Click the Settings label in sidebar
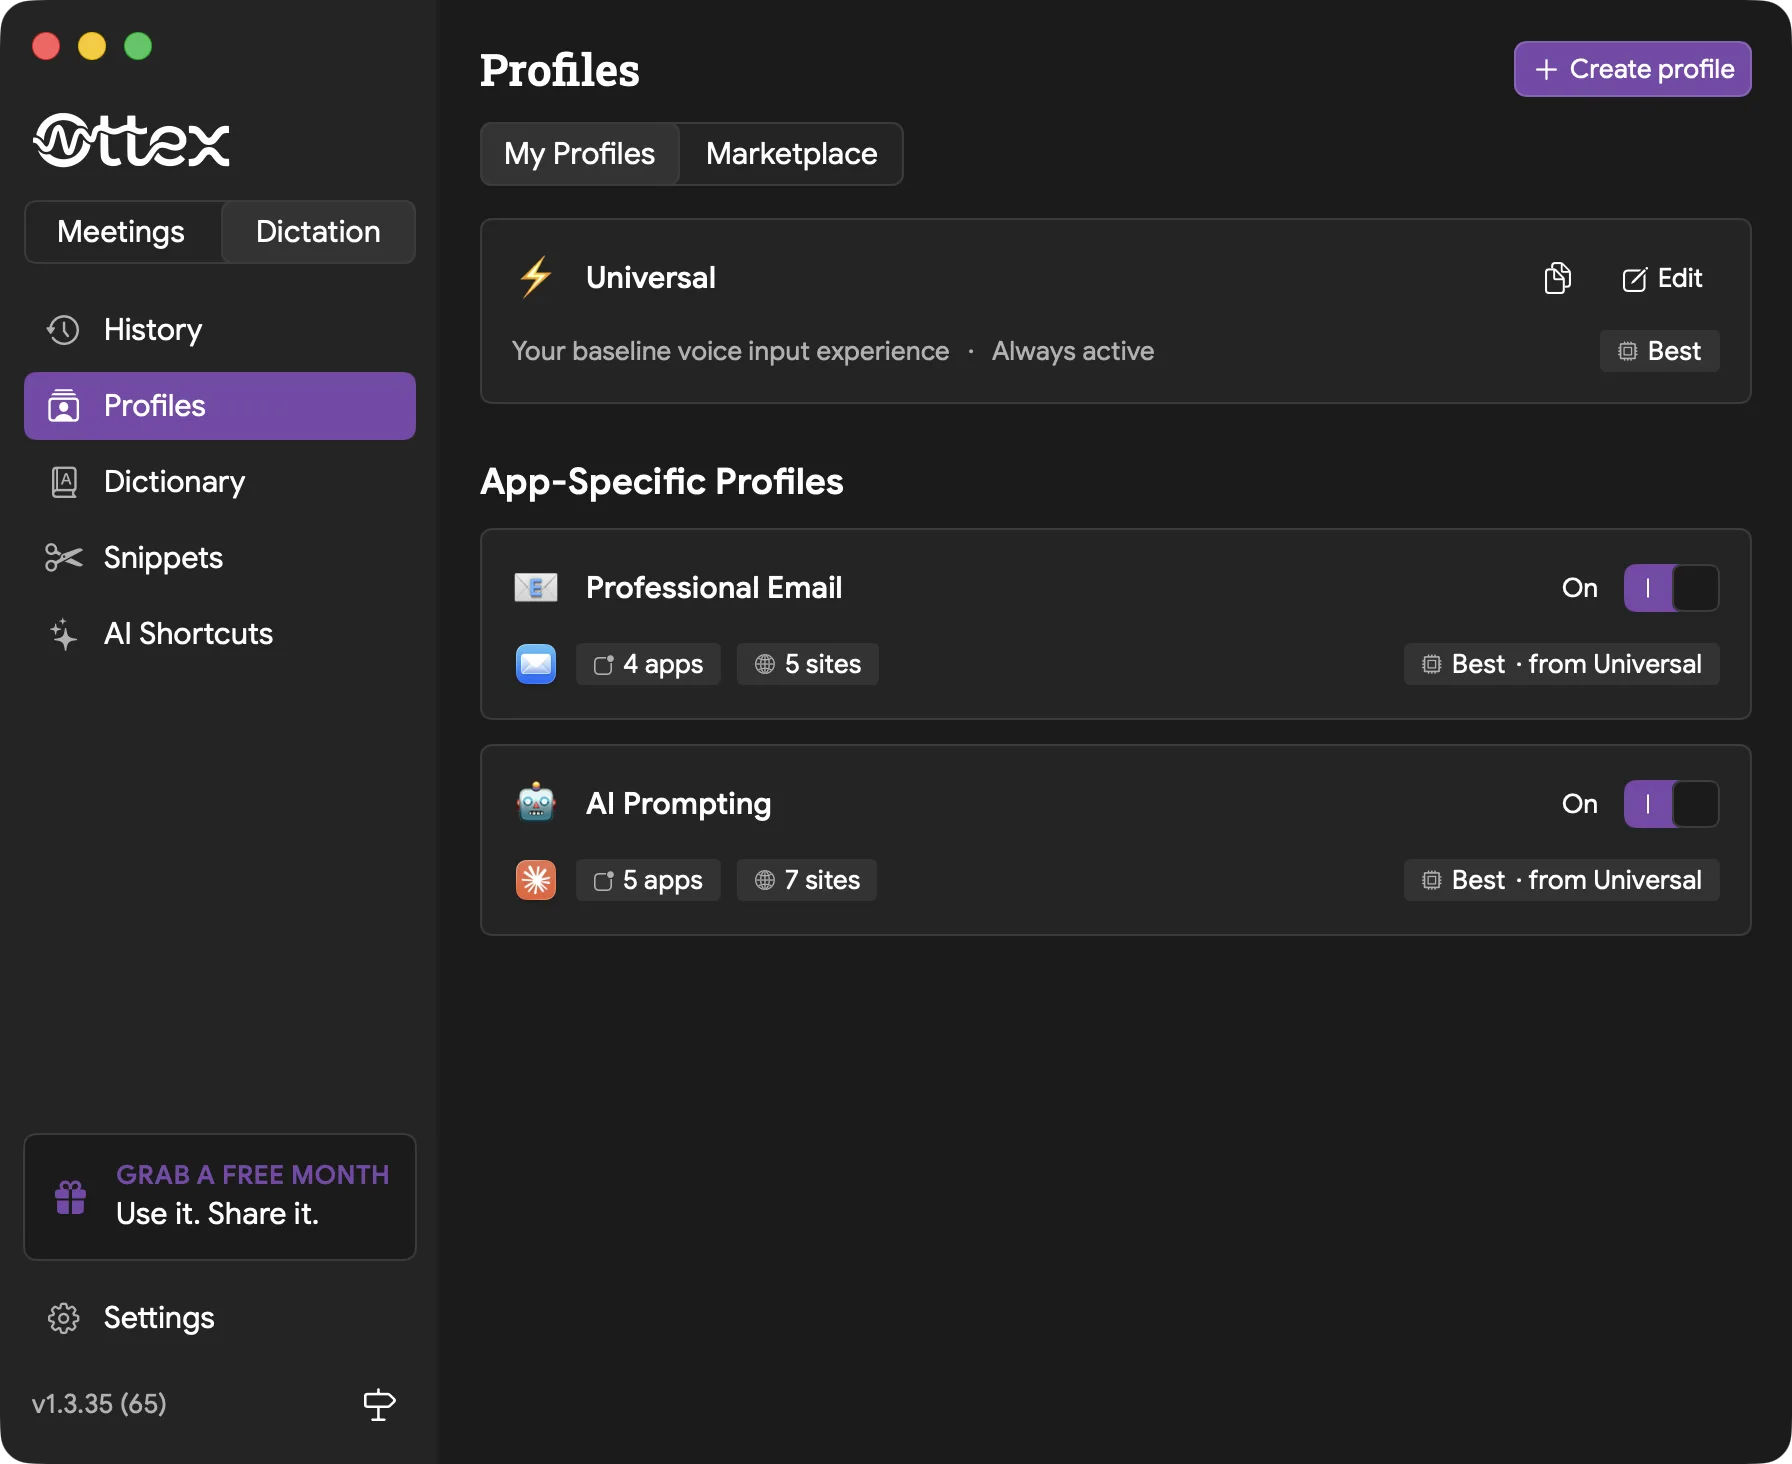The height and width of the screenshot is (1464, 1792). point(160,1318)
